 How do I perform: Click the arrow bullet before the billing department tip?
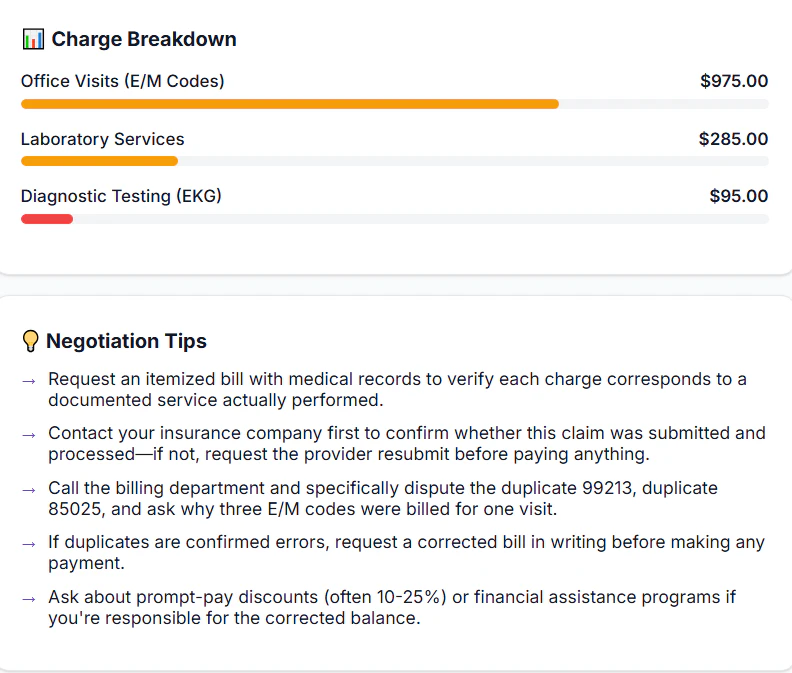[29, 490]
